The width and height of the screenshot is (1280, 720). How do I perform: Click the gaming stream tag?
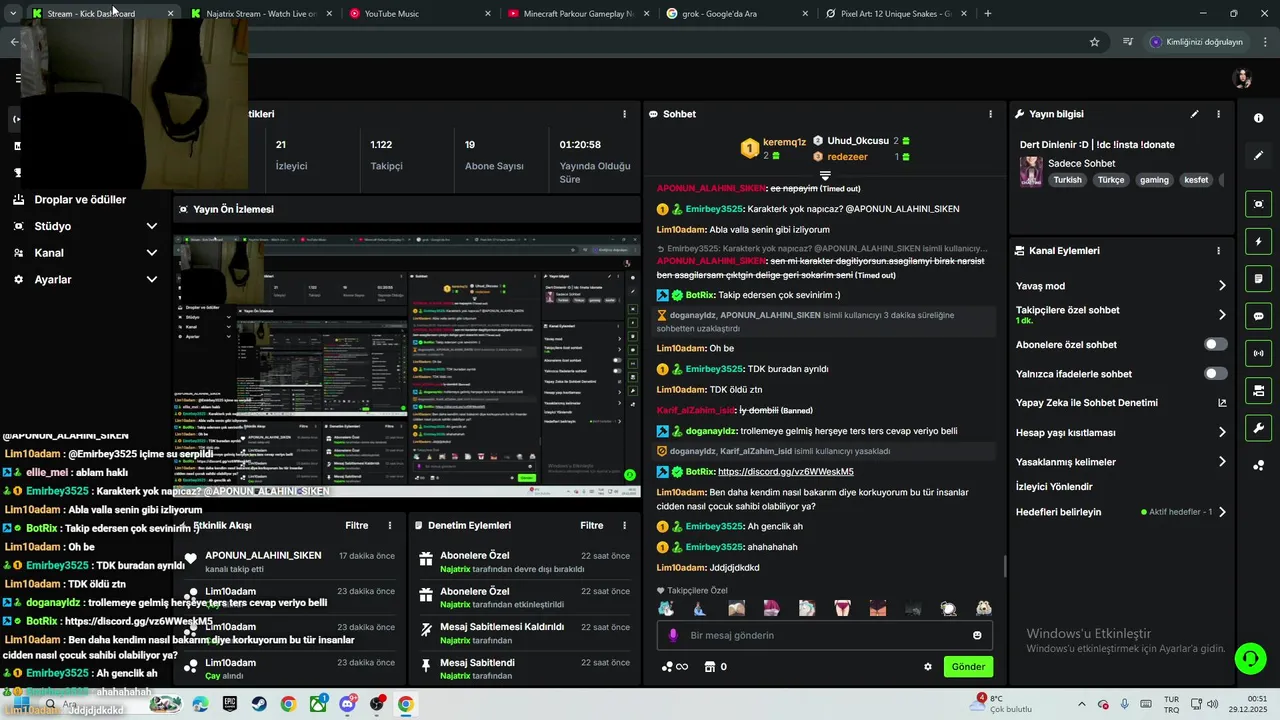(x=1154, y=180)
